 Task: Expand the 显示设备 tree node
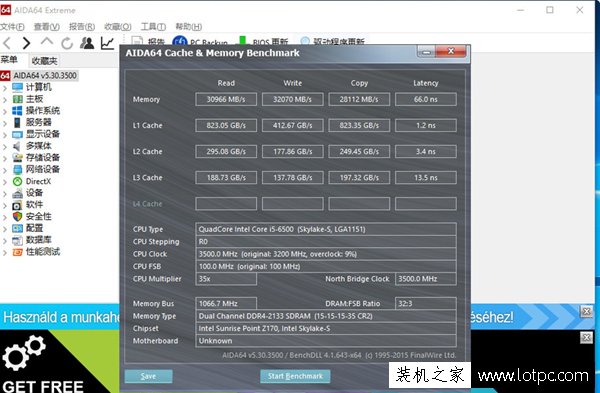pos(5,135)
